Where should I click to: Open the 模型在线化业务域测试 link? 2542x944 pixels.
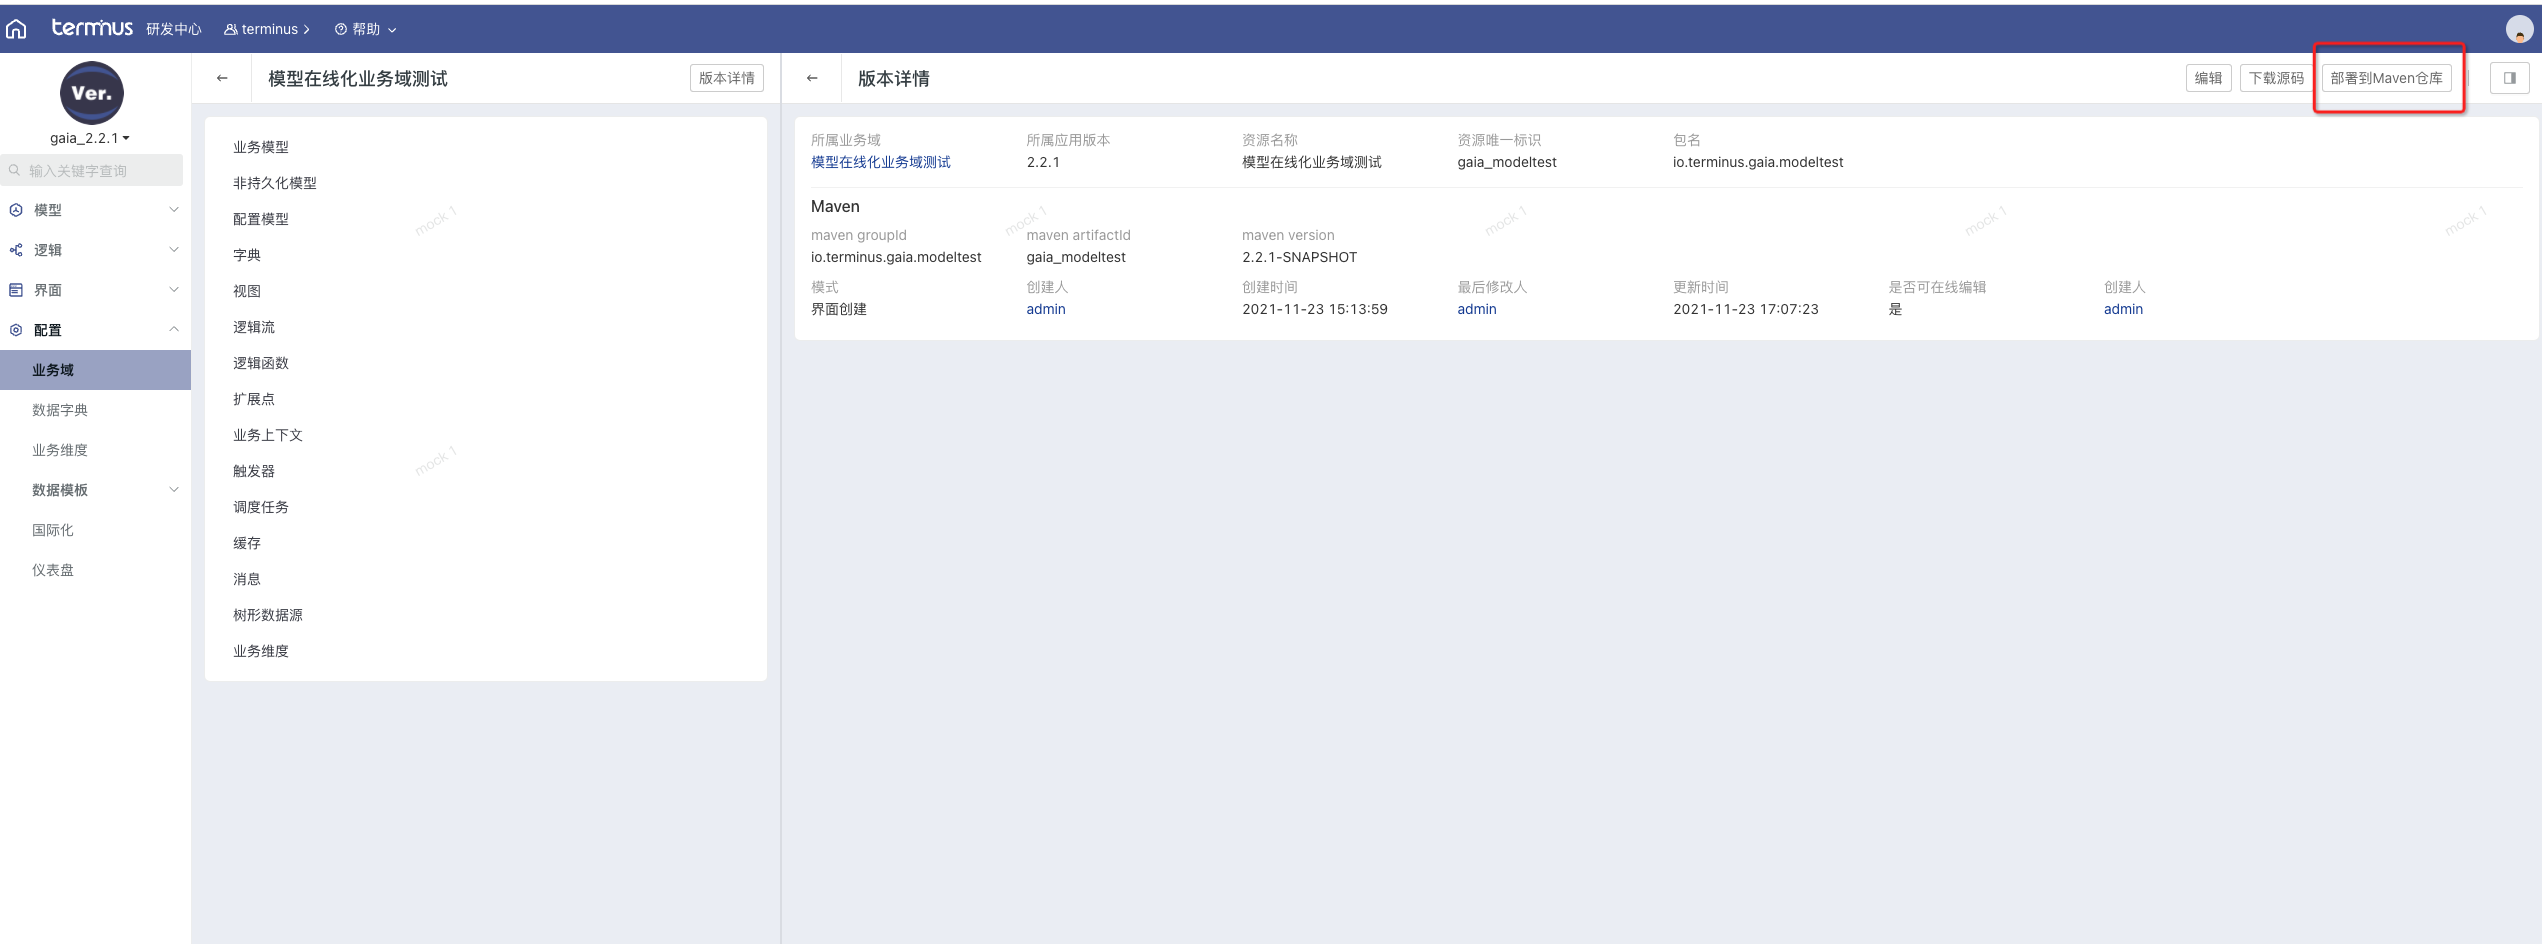coord(880,162)
